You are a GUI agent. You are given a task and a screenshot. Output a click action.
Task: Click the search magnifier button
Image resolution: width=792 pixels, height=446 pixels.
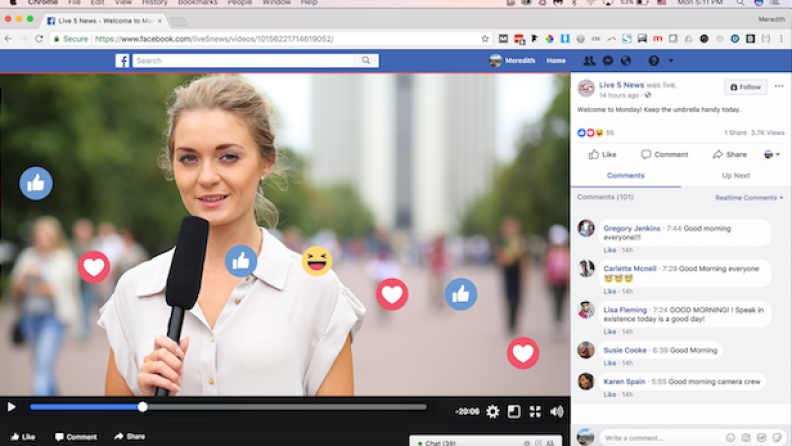coord(366,61)
